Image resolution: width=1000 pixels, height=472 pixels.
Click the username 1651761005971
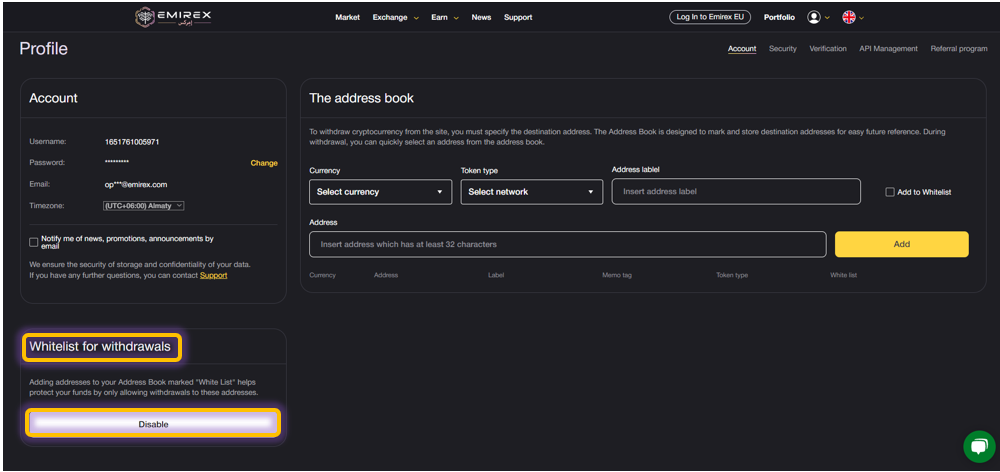click(x=132, y=142)
